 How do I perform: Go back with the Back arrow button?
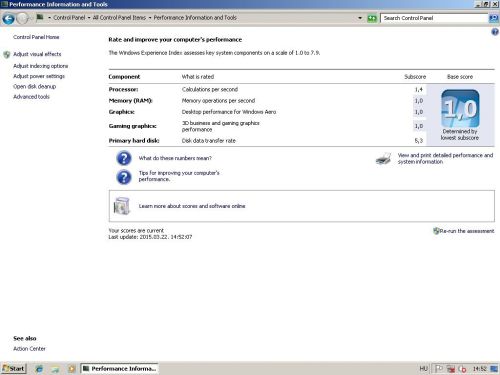[8, 18]
